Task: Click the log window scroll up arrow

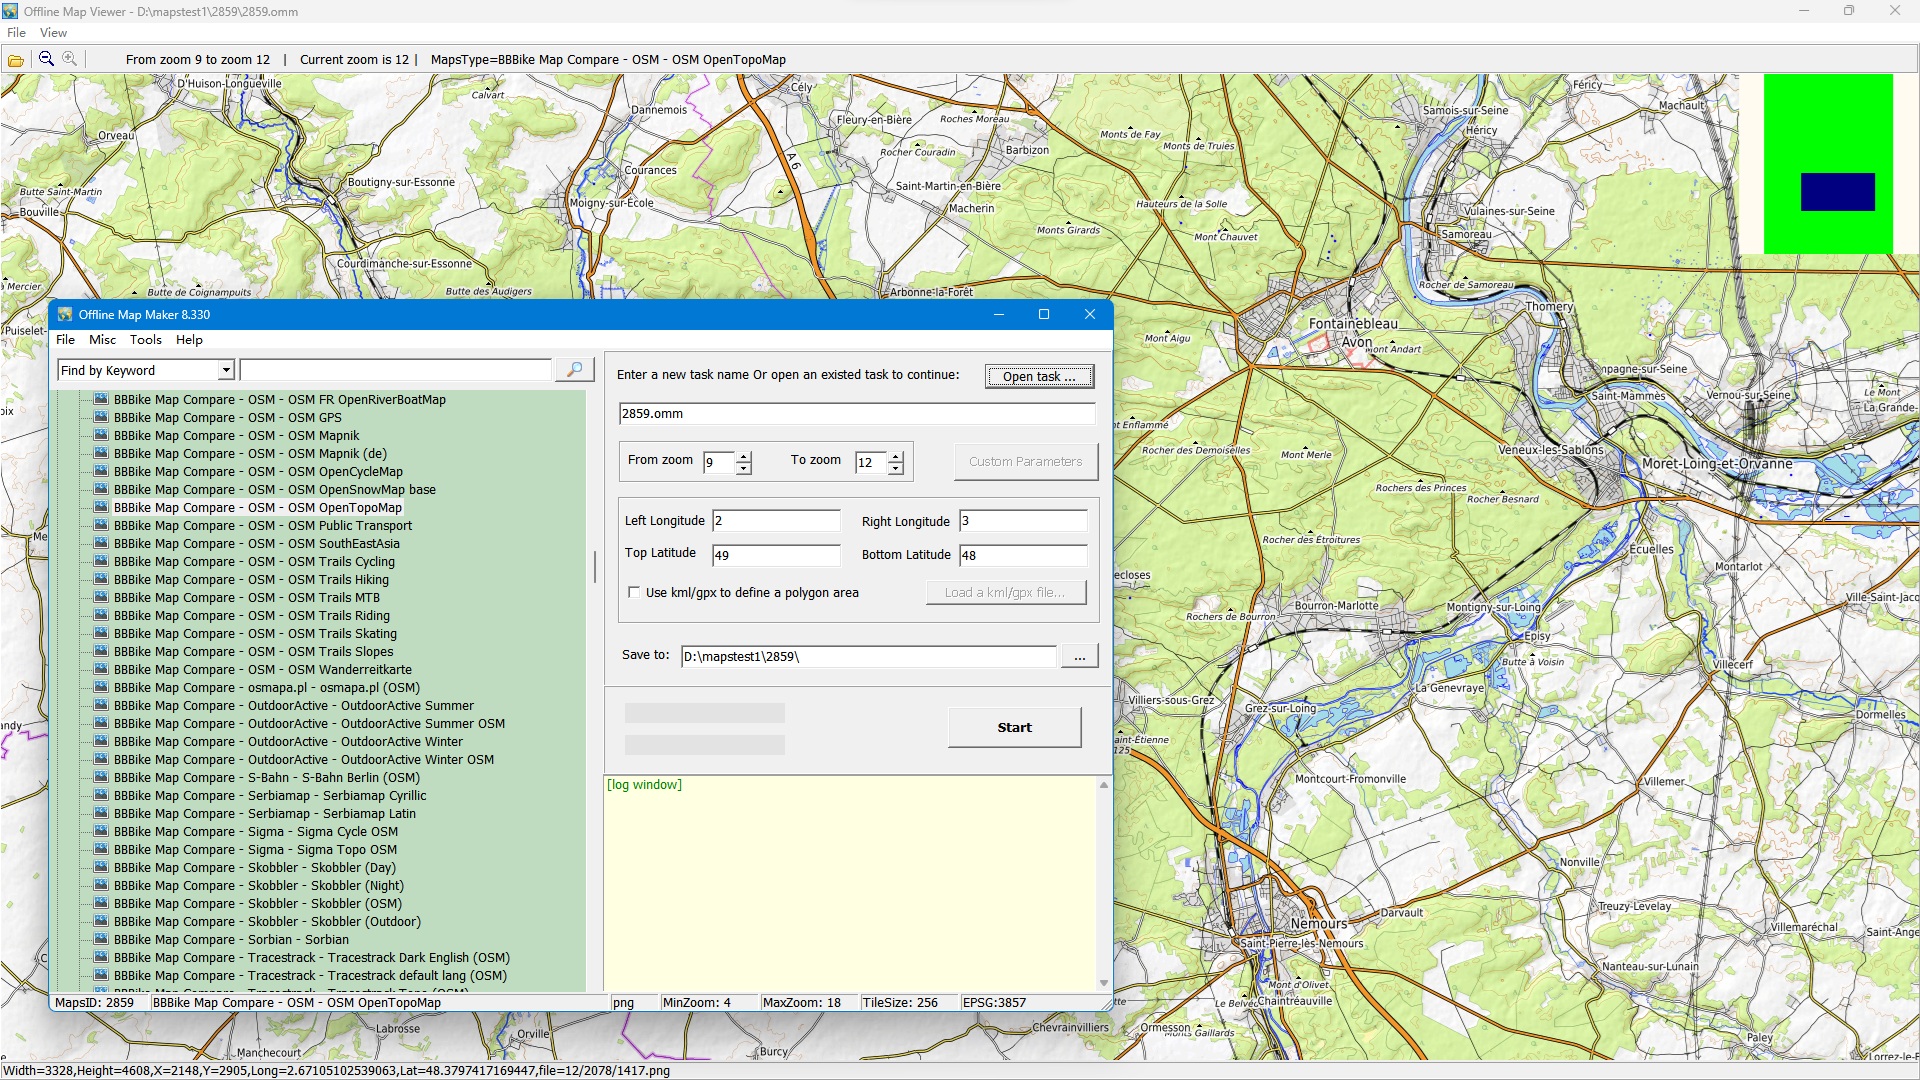Action: pyautogui.click(x=1104, y=785)
